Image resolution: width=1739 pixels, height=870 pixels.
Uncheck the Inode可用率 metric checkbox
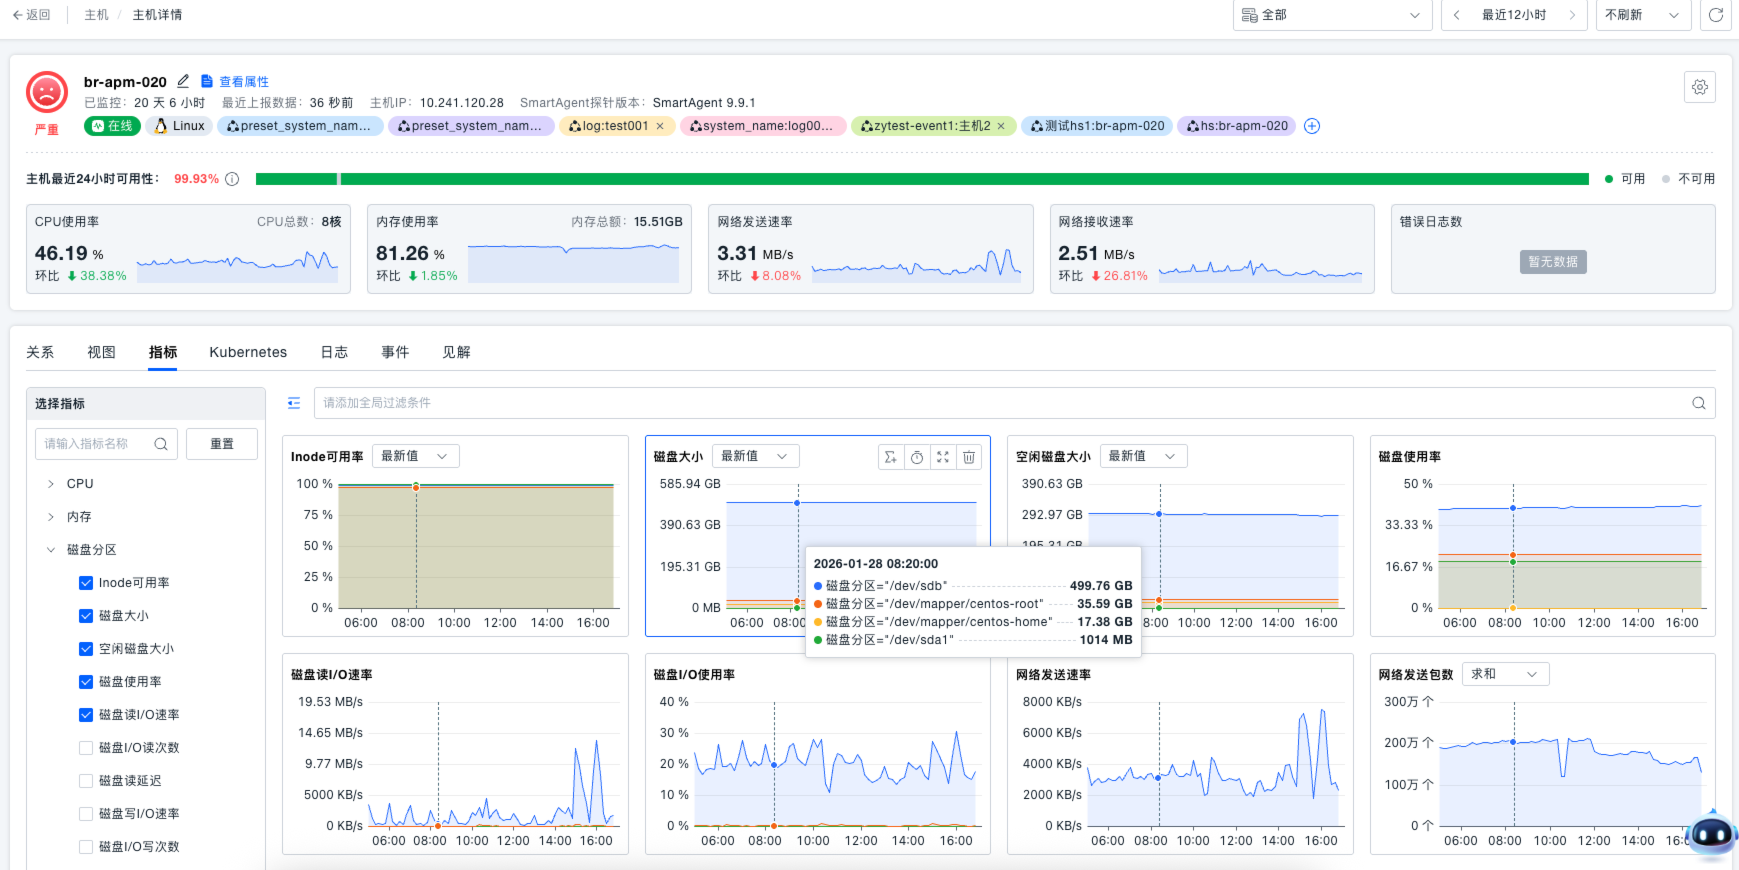(x=86, y=583)
